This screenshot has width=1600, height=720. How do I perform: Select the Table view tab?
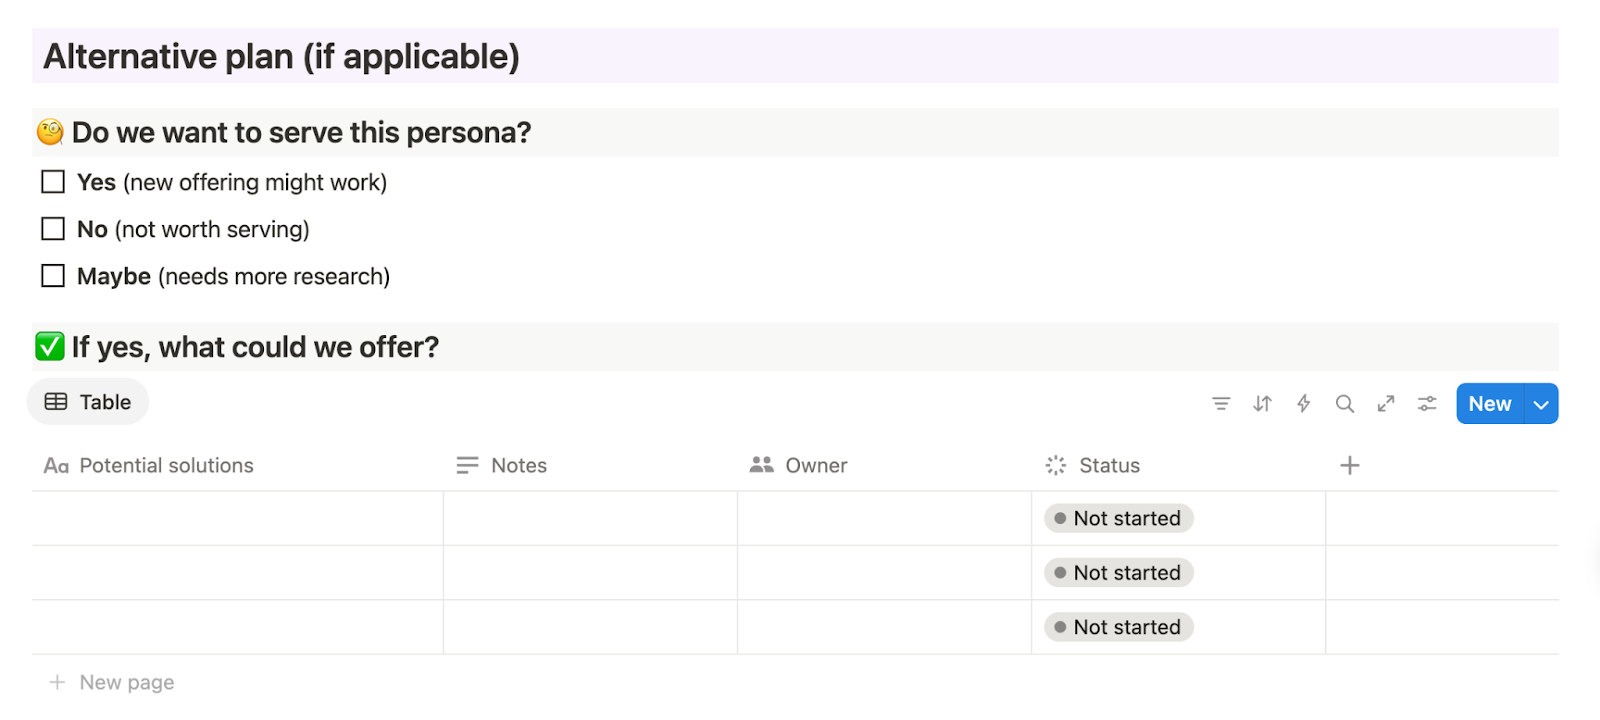pos(88,402)
